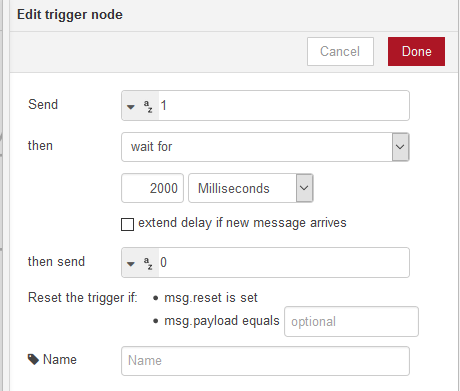Click the Done button

pos(416,51)
